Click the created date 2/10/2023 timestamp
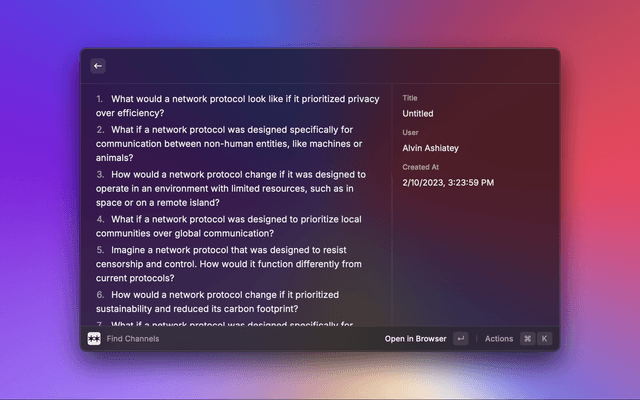640x400 pixels. pos(448,183)
